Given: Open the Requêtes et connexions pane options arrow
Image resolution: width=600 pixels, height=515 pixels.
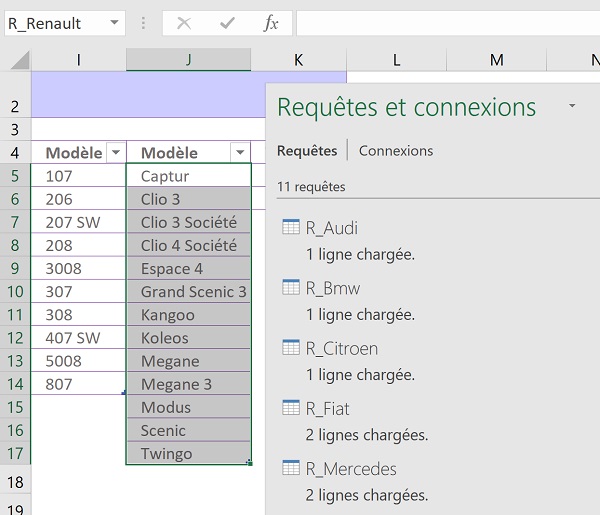Looking at the screenshot, I should click(572, 106).
